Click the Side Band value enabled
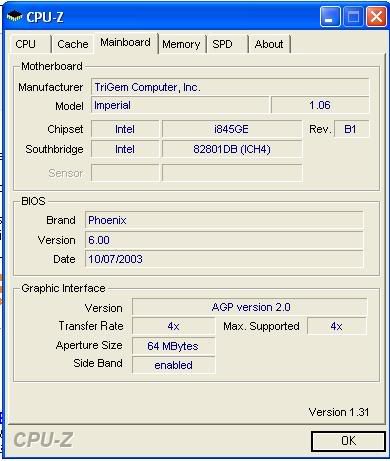Screen dimensions: 390x461 pos(174,365)
